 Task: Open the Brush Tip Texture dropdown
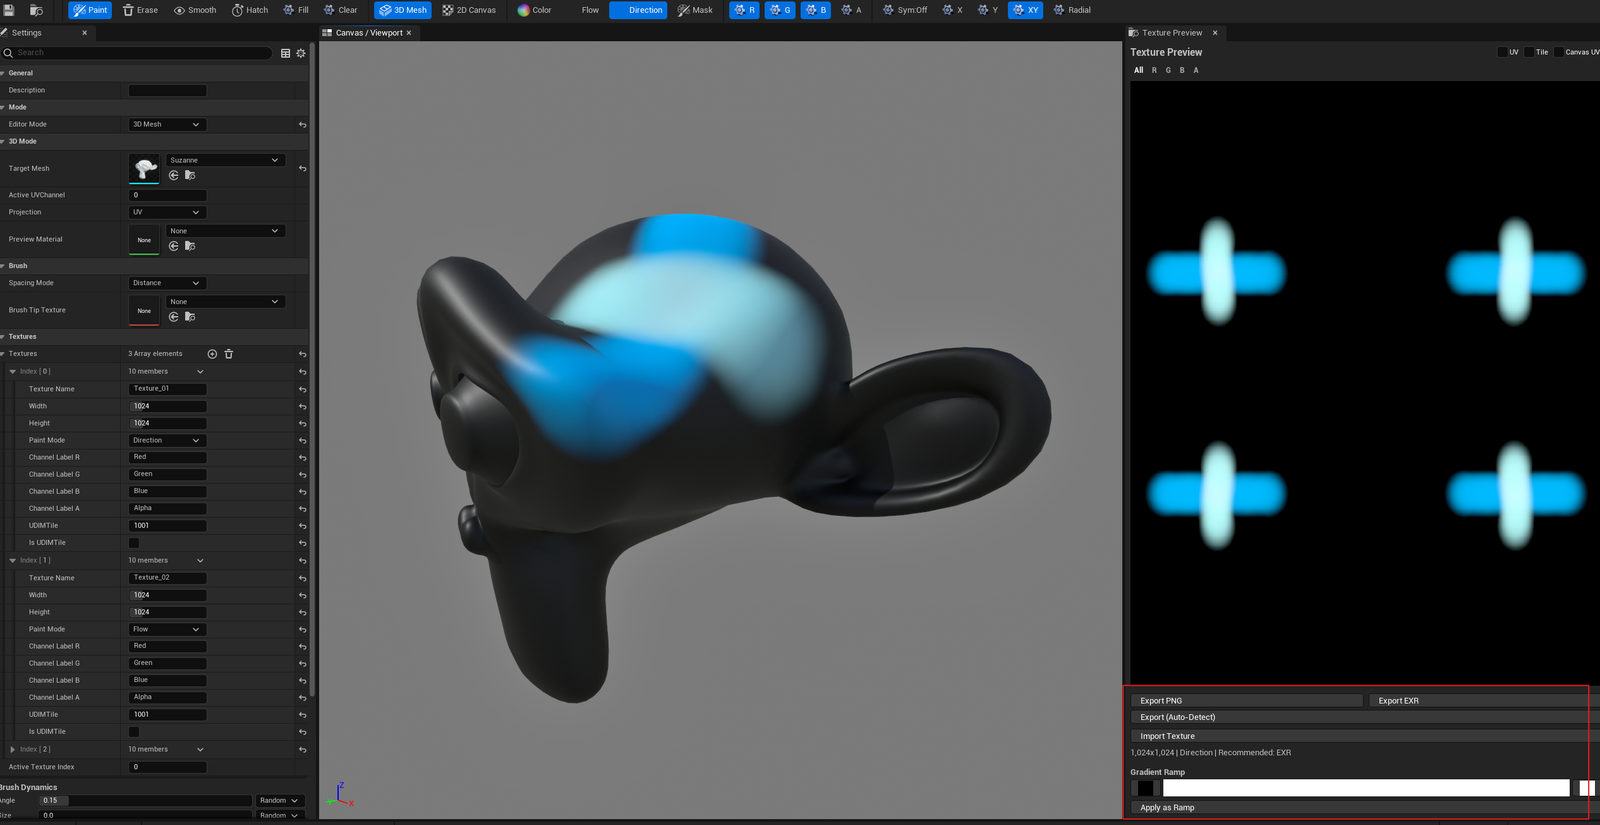click(x=225, y=302)
